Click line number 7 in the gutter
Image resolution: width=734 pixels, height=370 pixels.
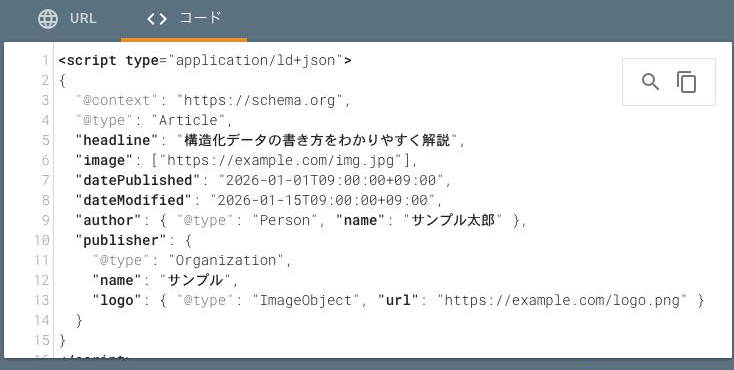[x=45, y=180]
